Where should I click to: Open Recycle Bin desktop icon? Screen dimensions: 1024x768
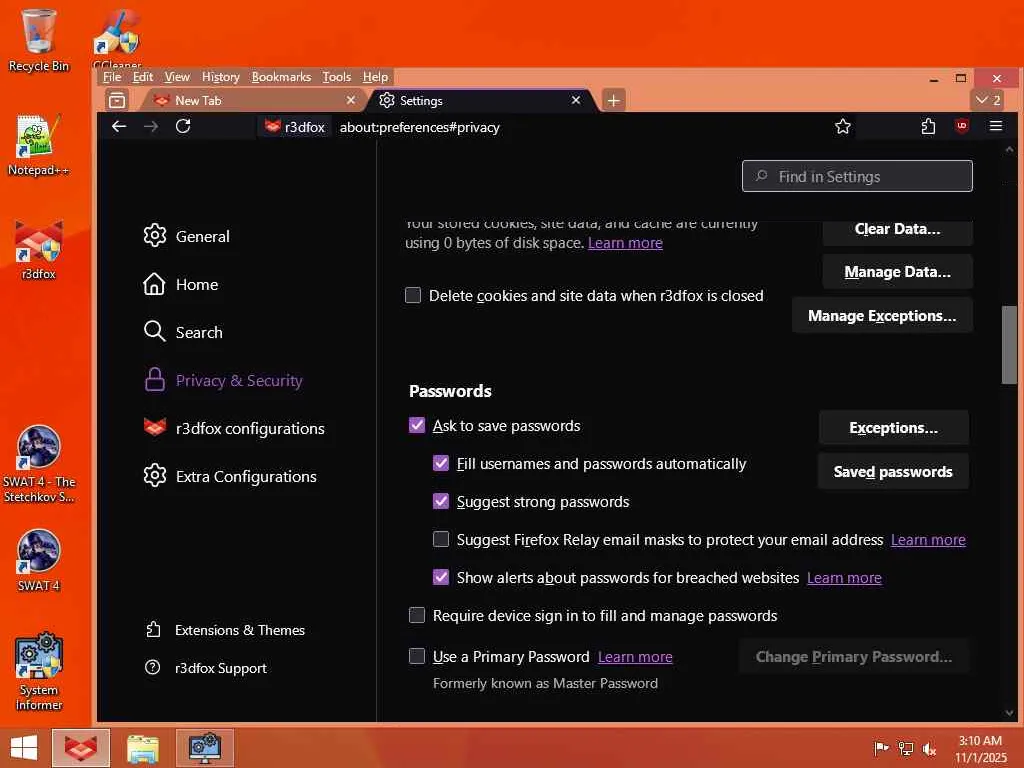[39, 40]
